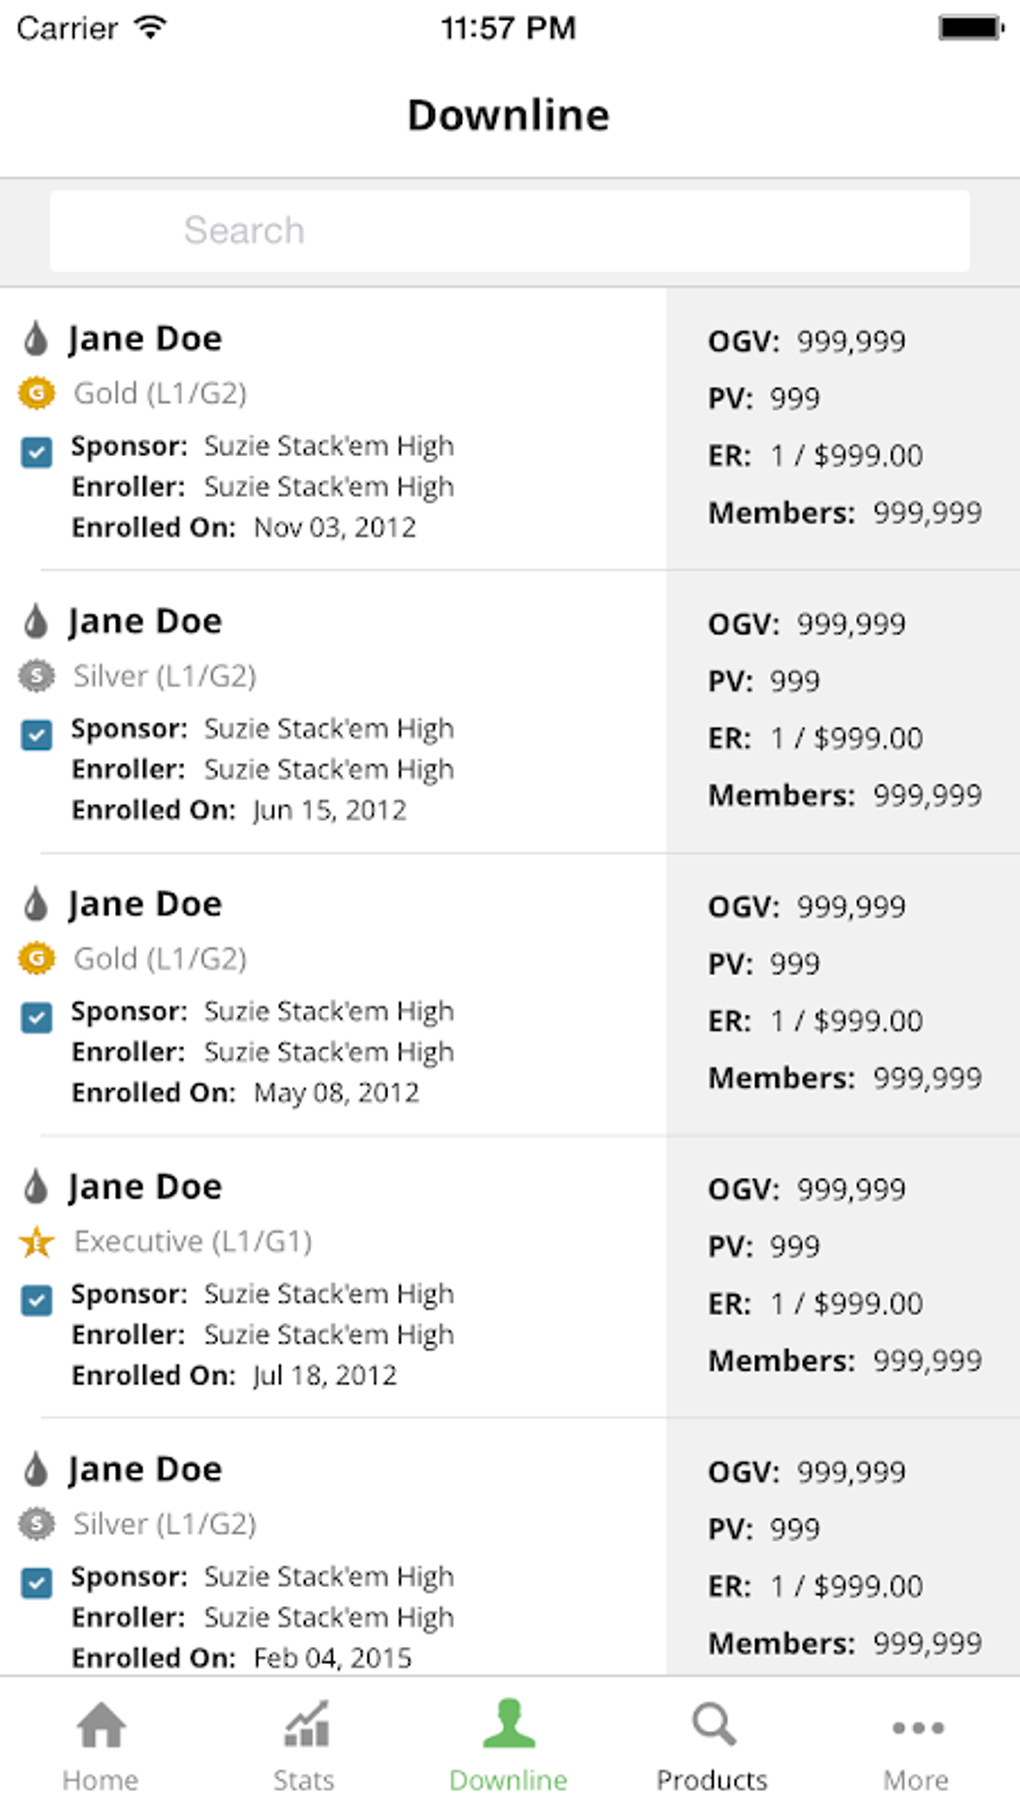
Task: Open Jane Doe with Executive (L1/G1) rank
Action: click(x=145, y=1187)
